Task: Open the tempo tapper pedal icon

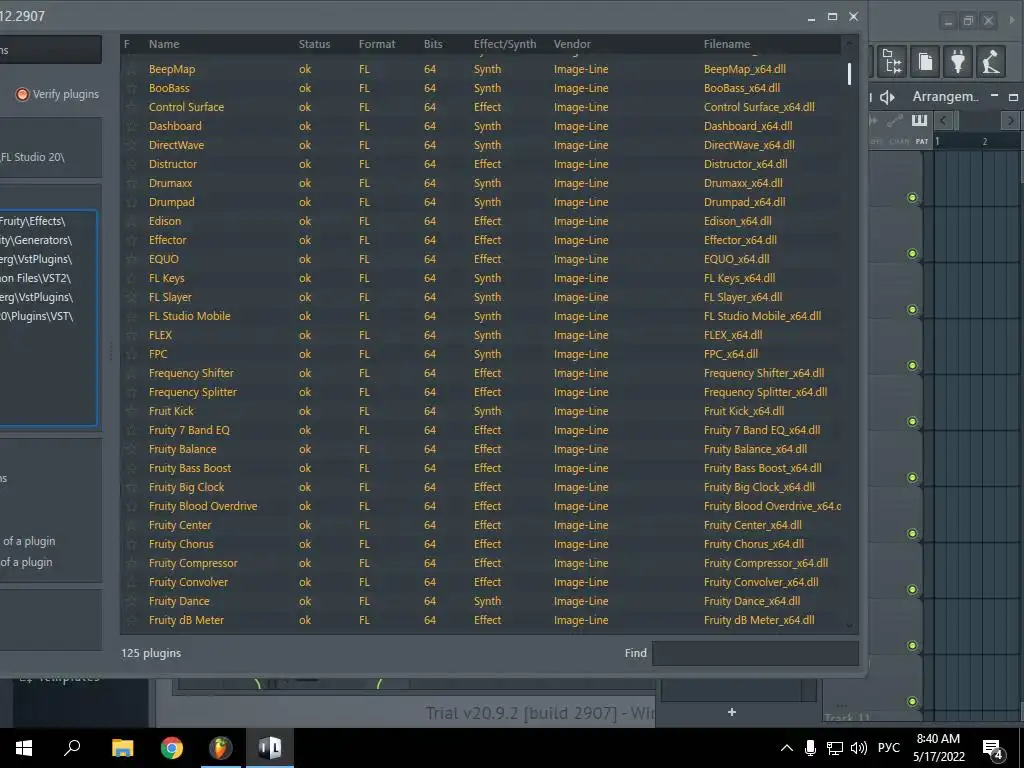Action: pyautogui.click(x=990, y=61)
